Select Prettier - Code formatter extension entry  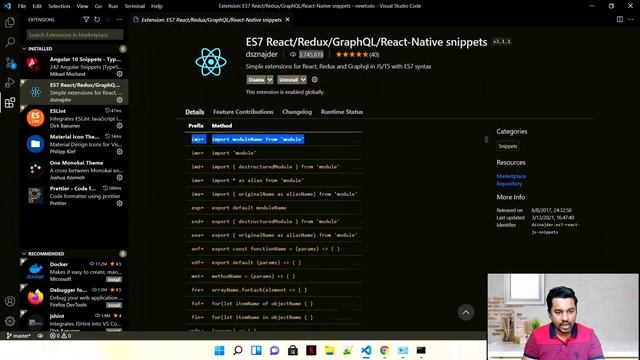[x=74, y=196]
